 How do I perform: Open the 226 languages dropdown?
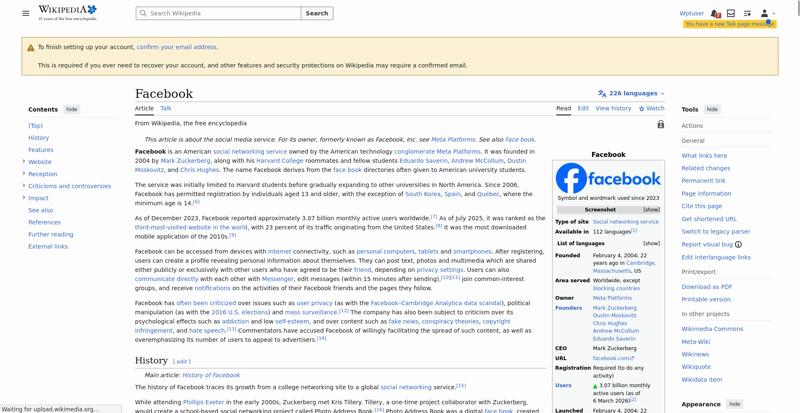631,93
